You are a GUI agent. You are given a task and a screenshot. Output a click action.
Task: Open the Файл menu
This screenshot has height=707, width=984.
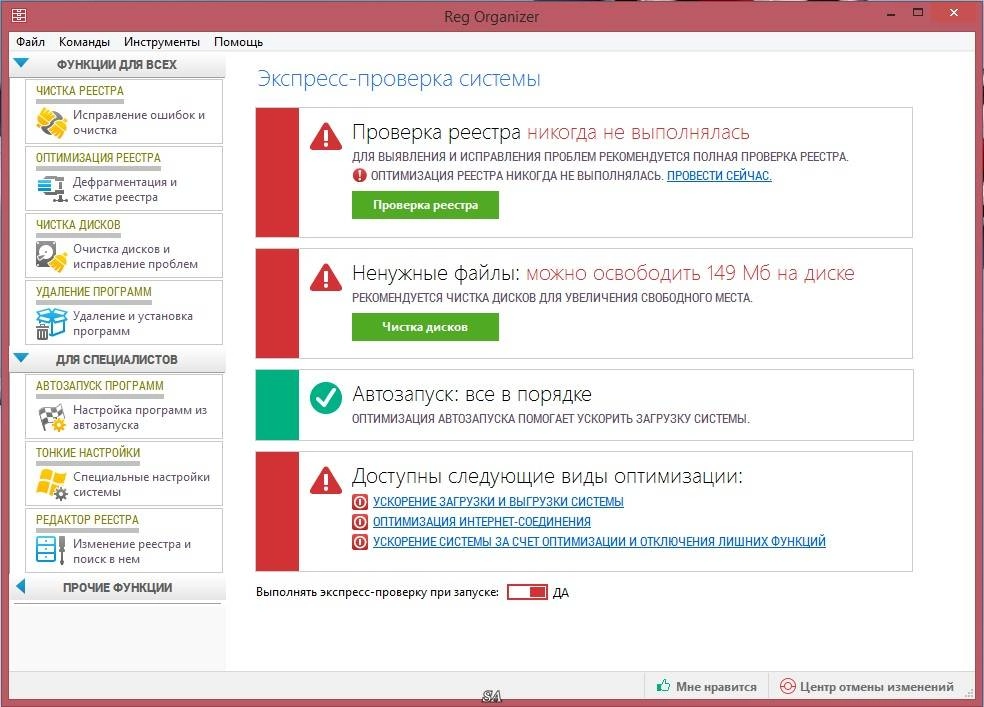[30, 42]
